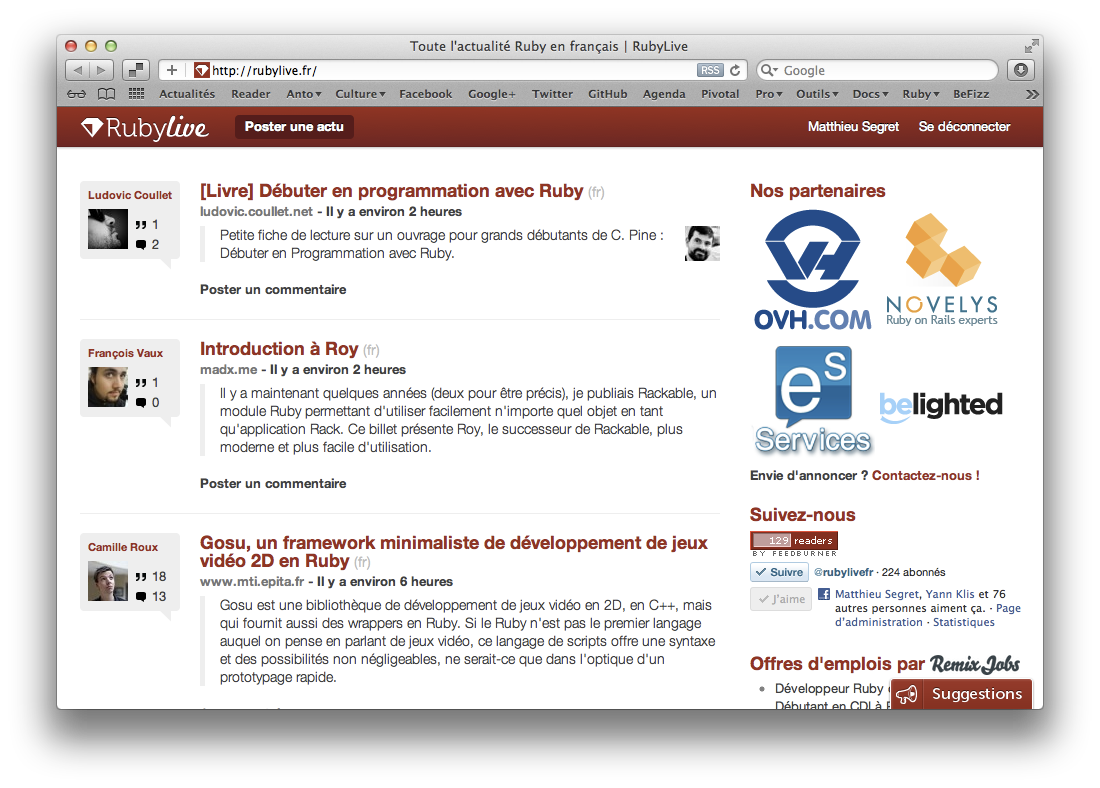Toggle the J'aime Facebook like button
The width and height of the screenshot is (1100, 788).
click(780, 597)
